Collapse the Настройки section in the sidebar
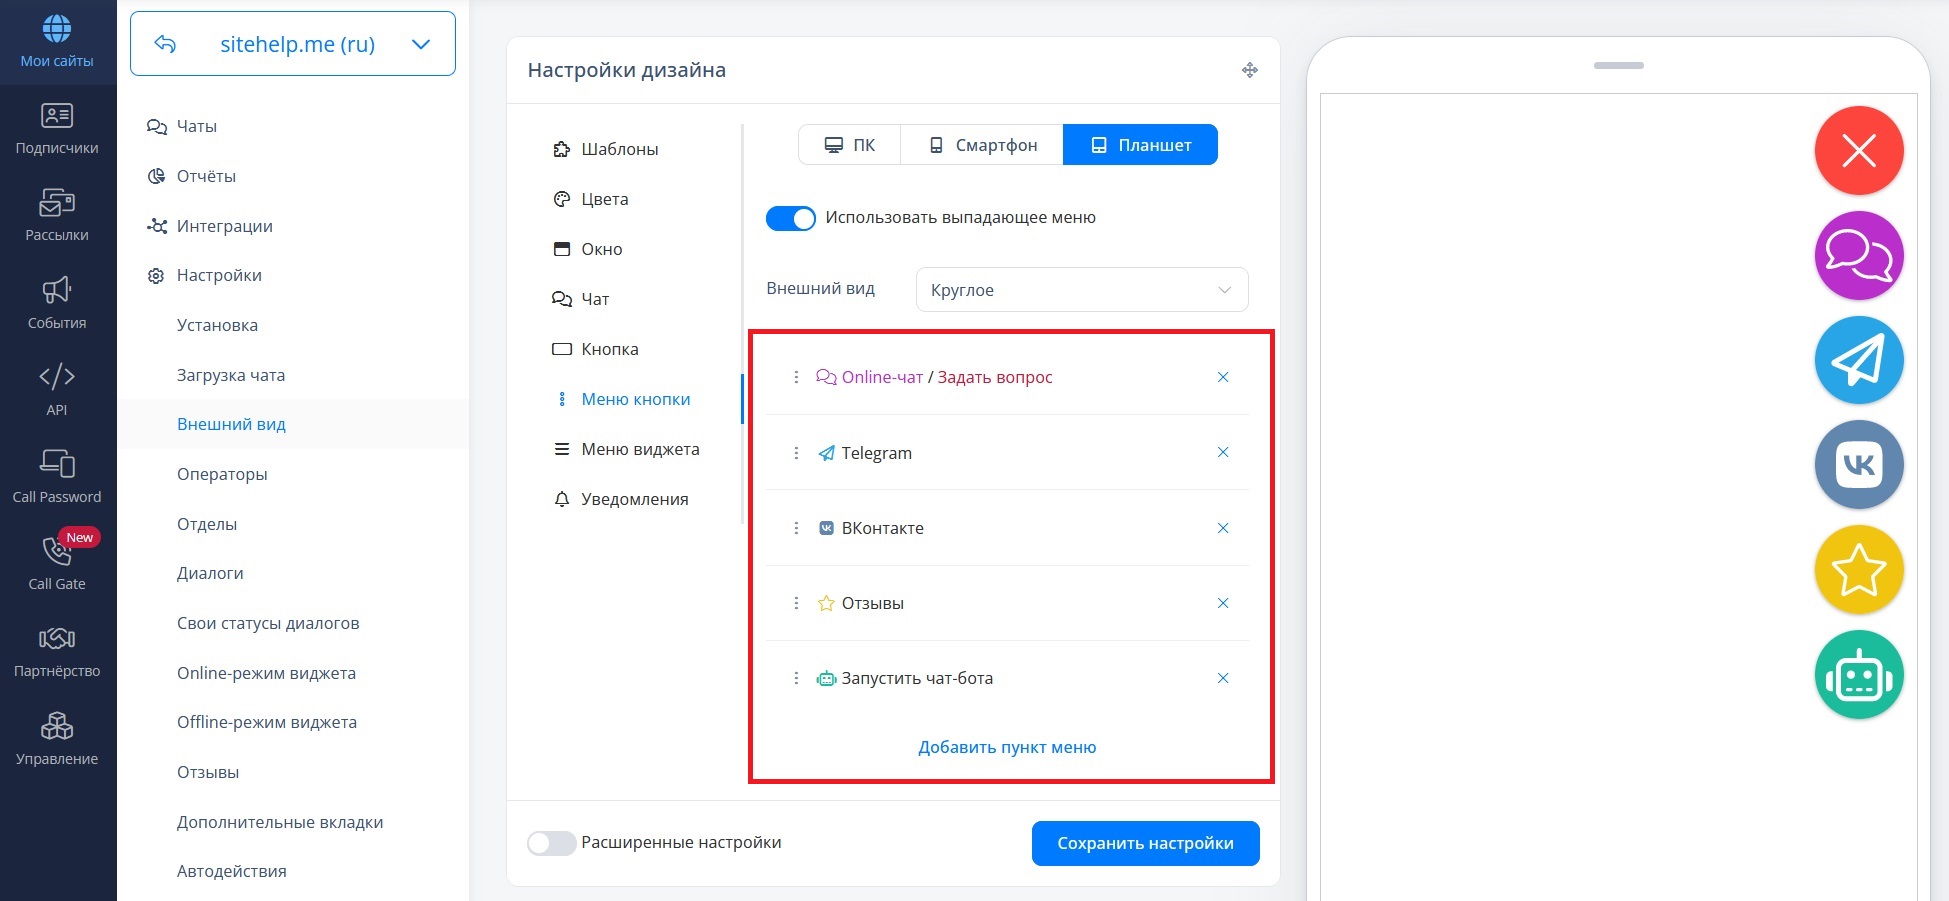The height and width of the screenshot is (901, 1949). pos(219,275)
